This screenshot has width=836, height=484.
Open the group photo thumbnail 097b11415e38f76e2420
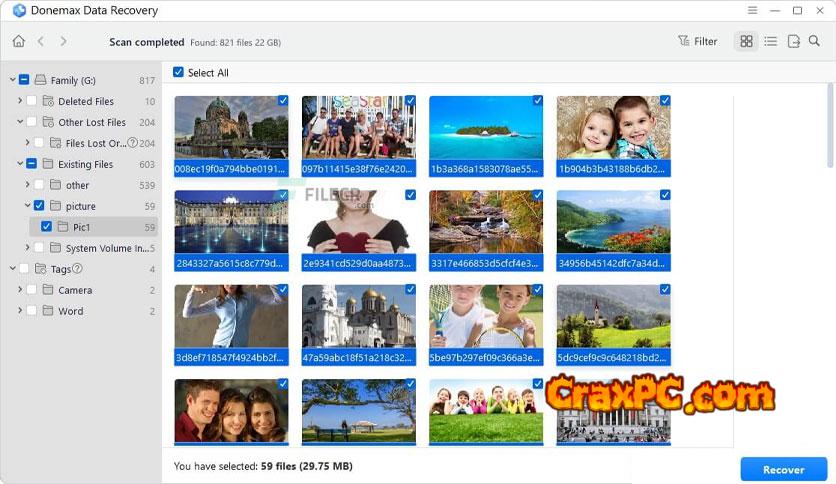pyautogui.click(x=359, y=127)
